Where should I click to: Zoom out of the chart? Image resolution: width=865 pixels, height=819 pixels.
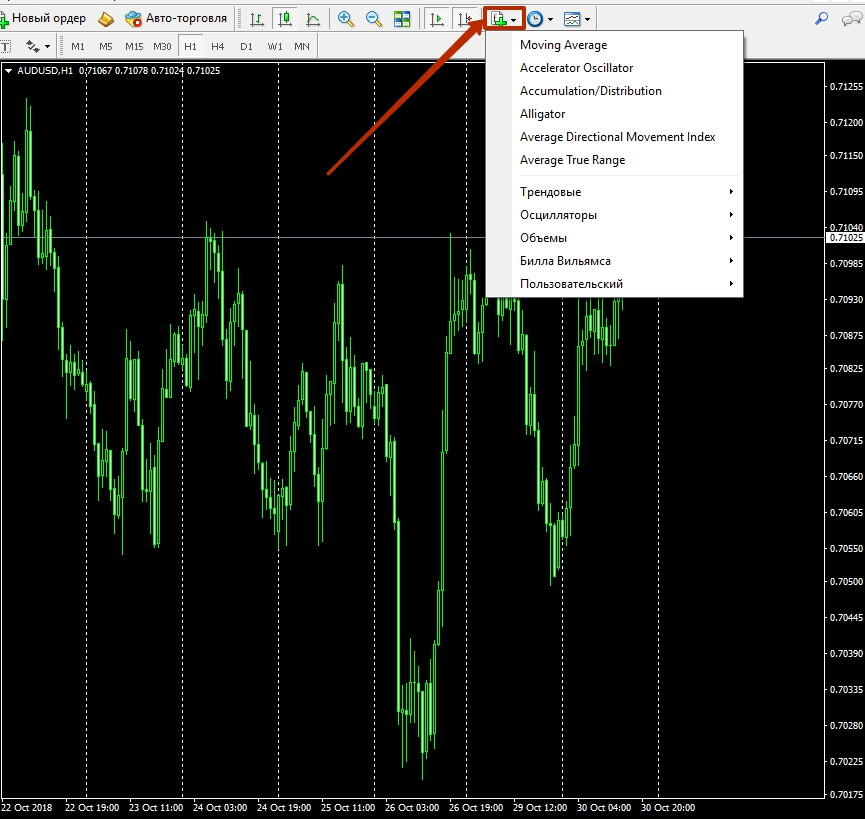coord(374,18)
